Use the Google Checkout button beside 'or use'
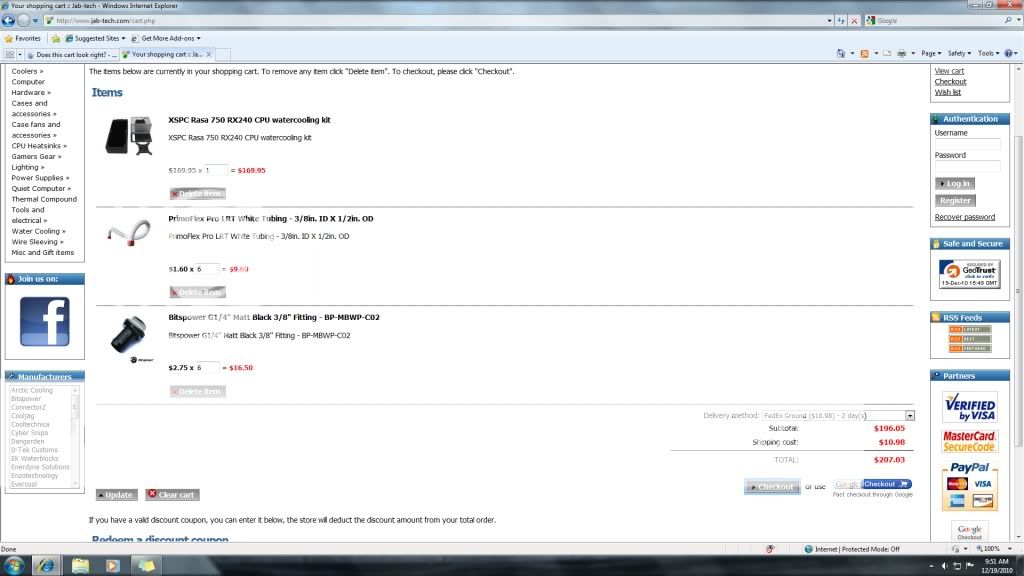The width and height of the screenshot is (1024, 576). click(872, 484)
